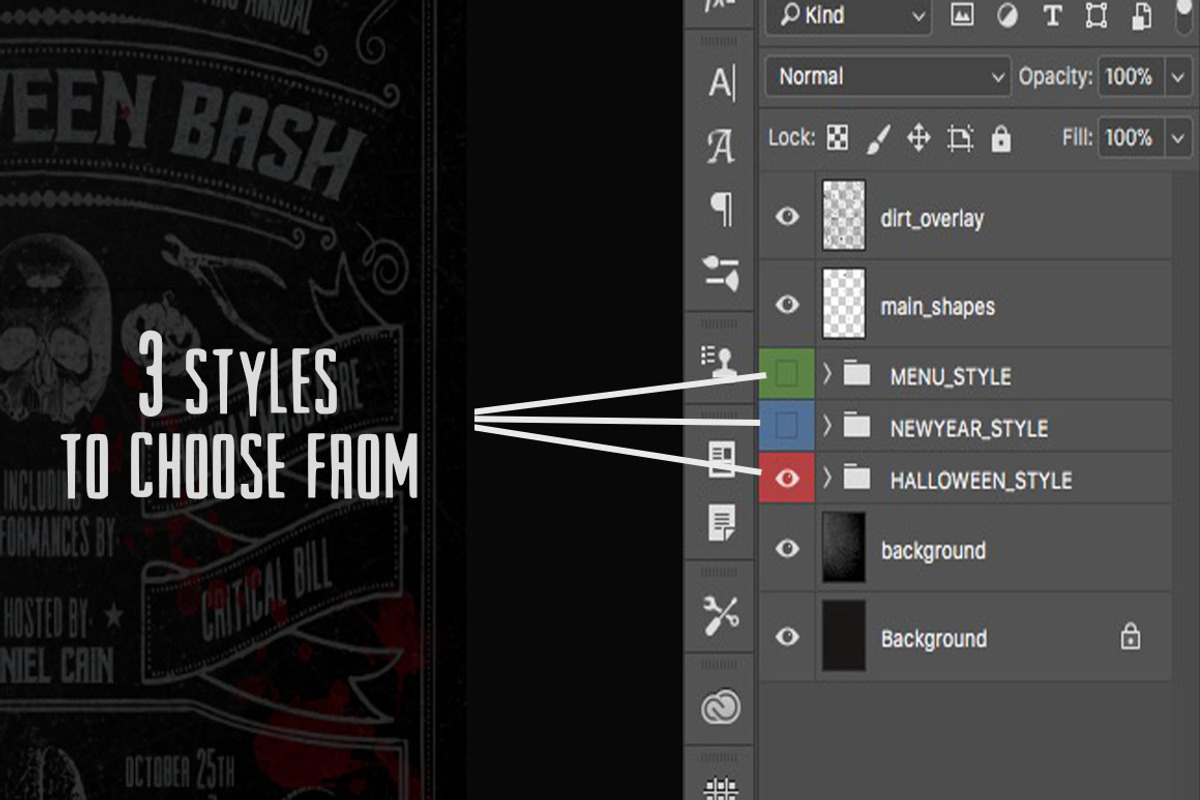Expand the MENU_STYLE group
Image resolution: width=1200 pixels, height=800 pixels.
pos(827,375)
